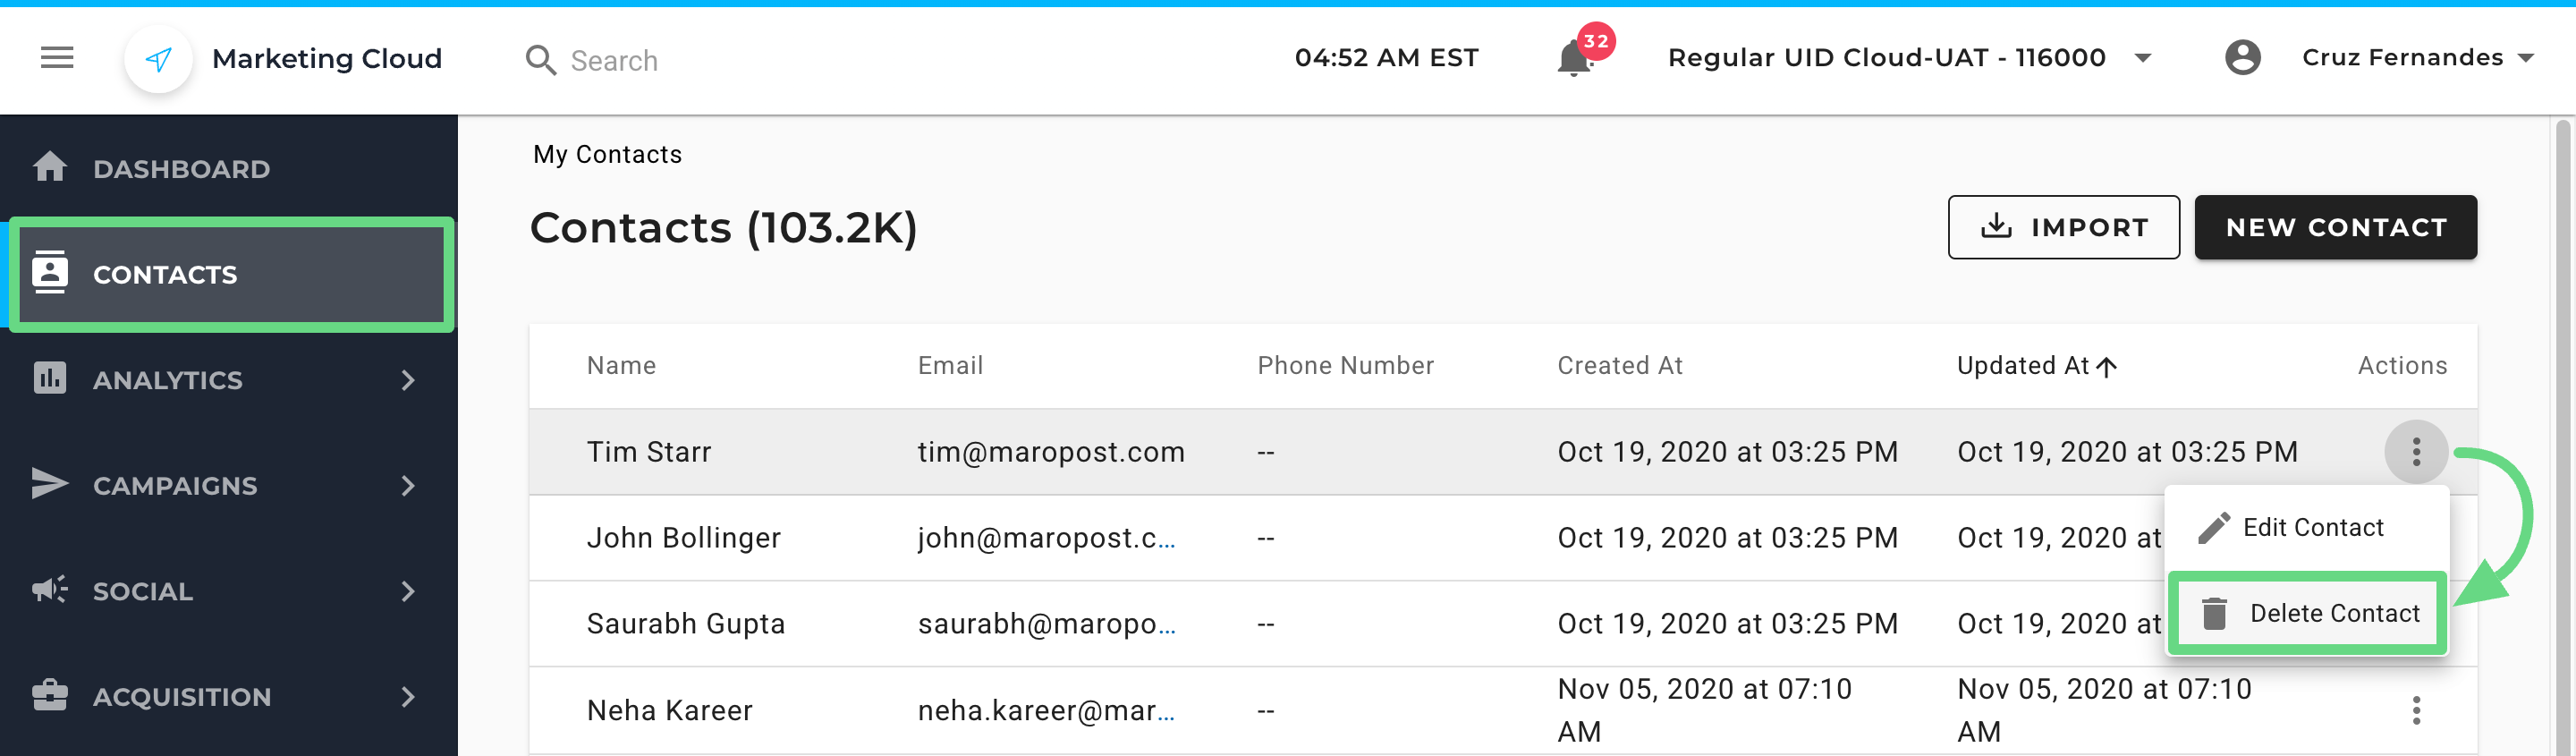Expand the Campaigns sidebar section

pyautogui.click(x=407, y=486)
